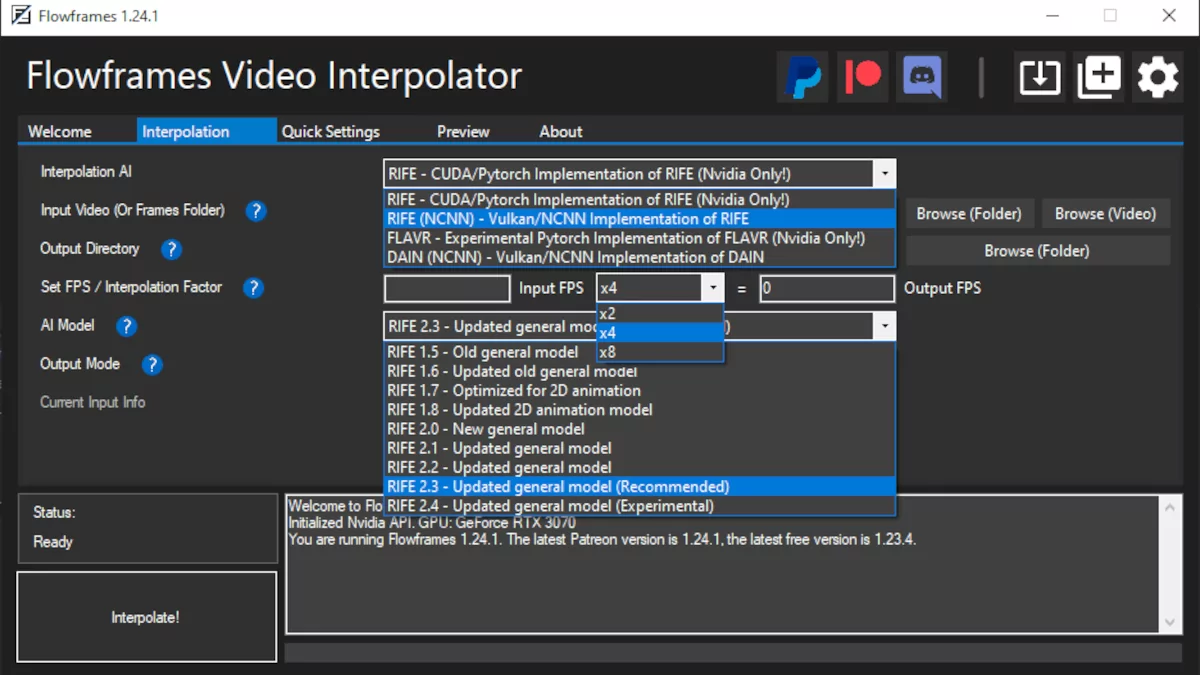The height and width of the screenshot is (675, 1200).
Task: Select x4 in the factor list
Action: click(x=660, y=333)
